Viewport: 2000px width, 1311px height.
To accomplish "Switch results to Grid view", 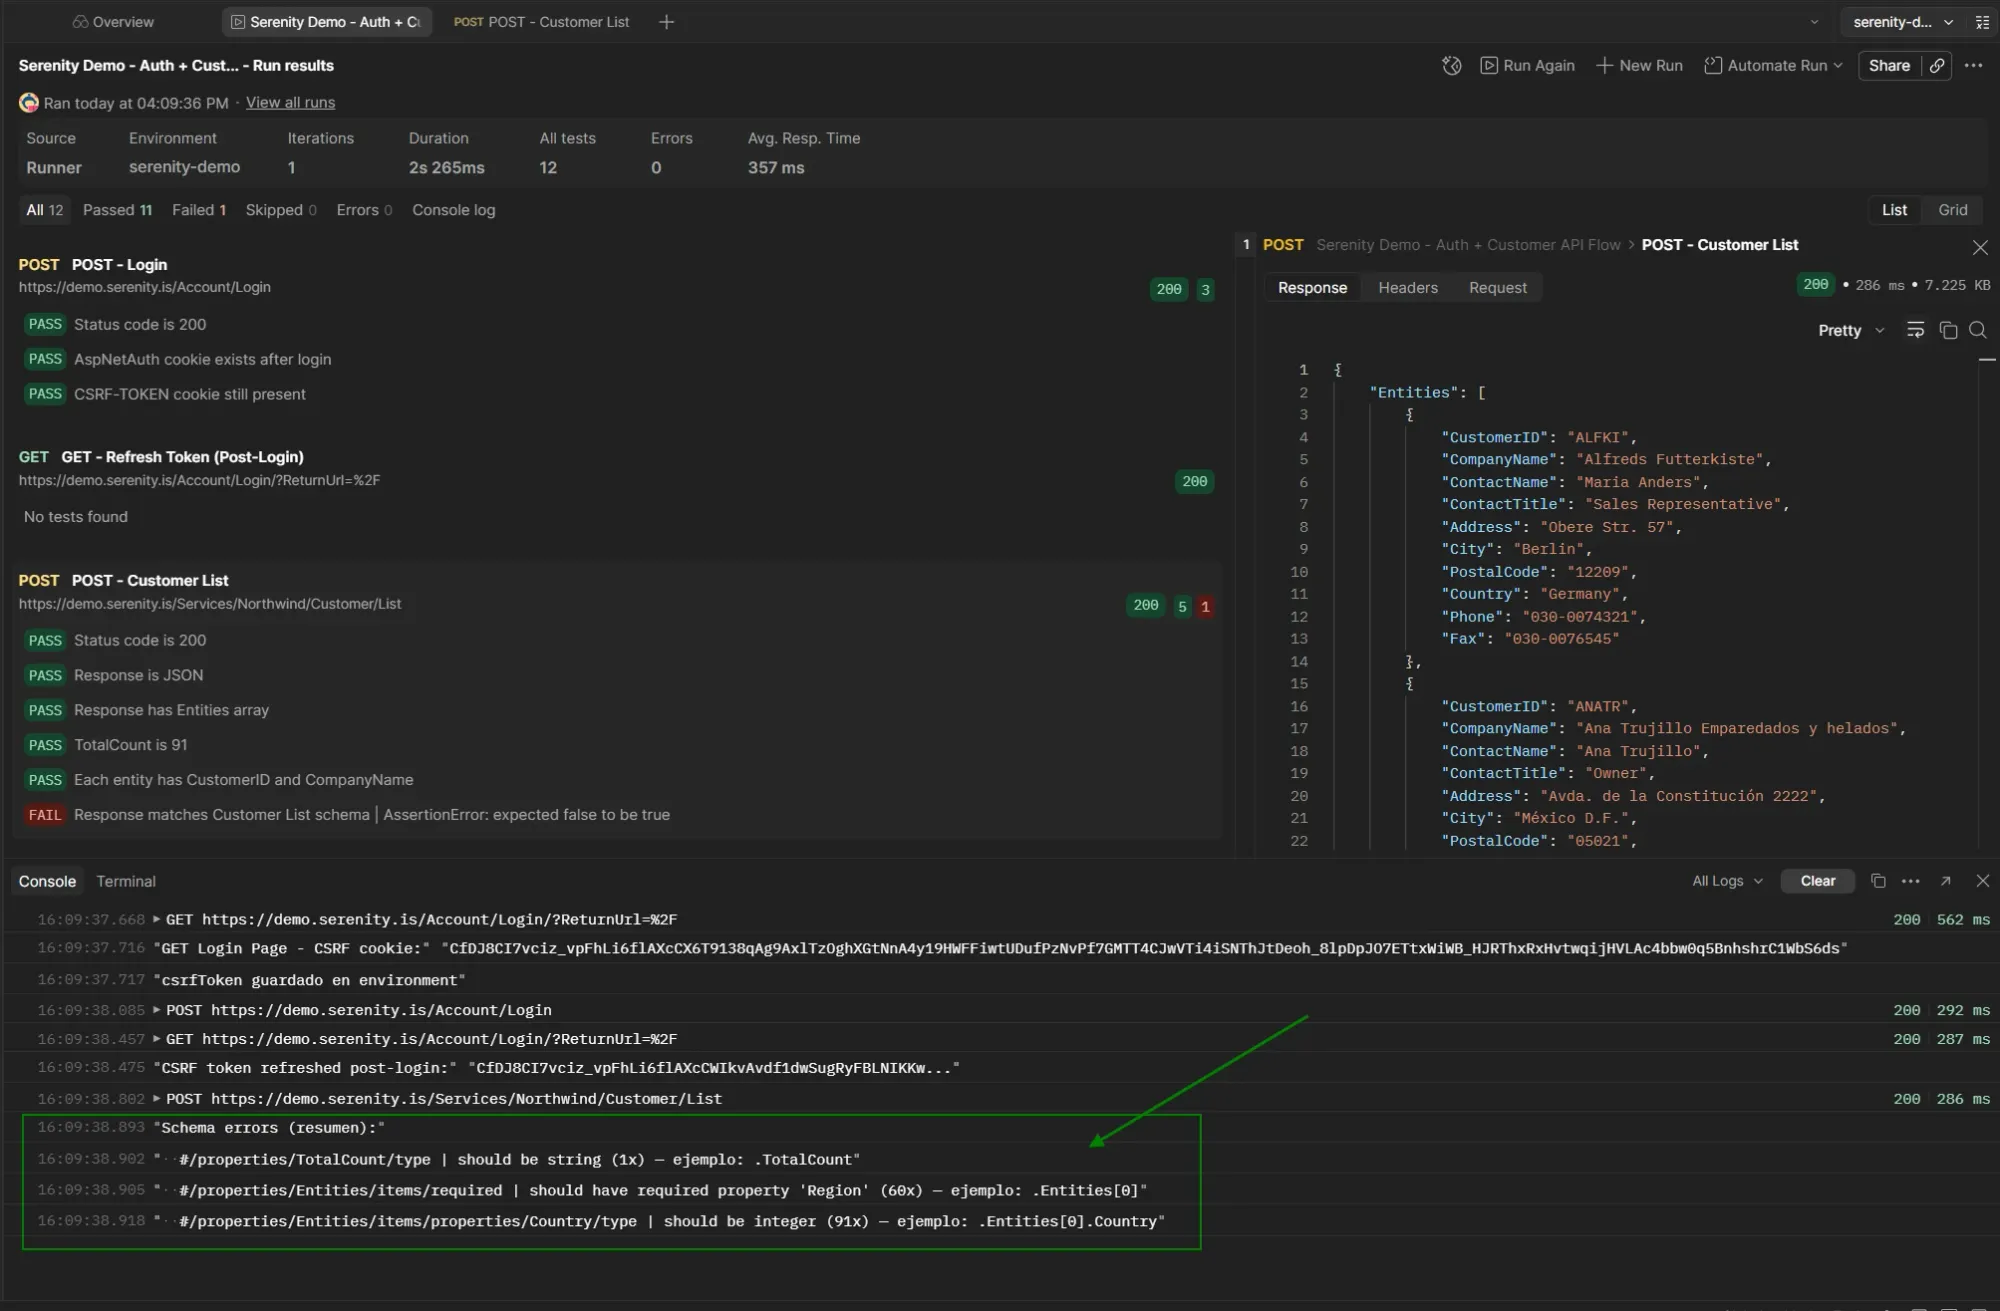I will coord(1952,209).
